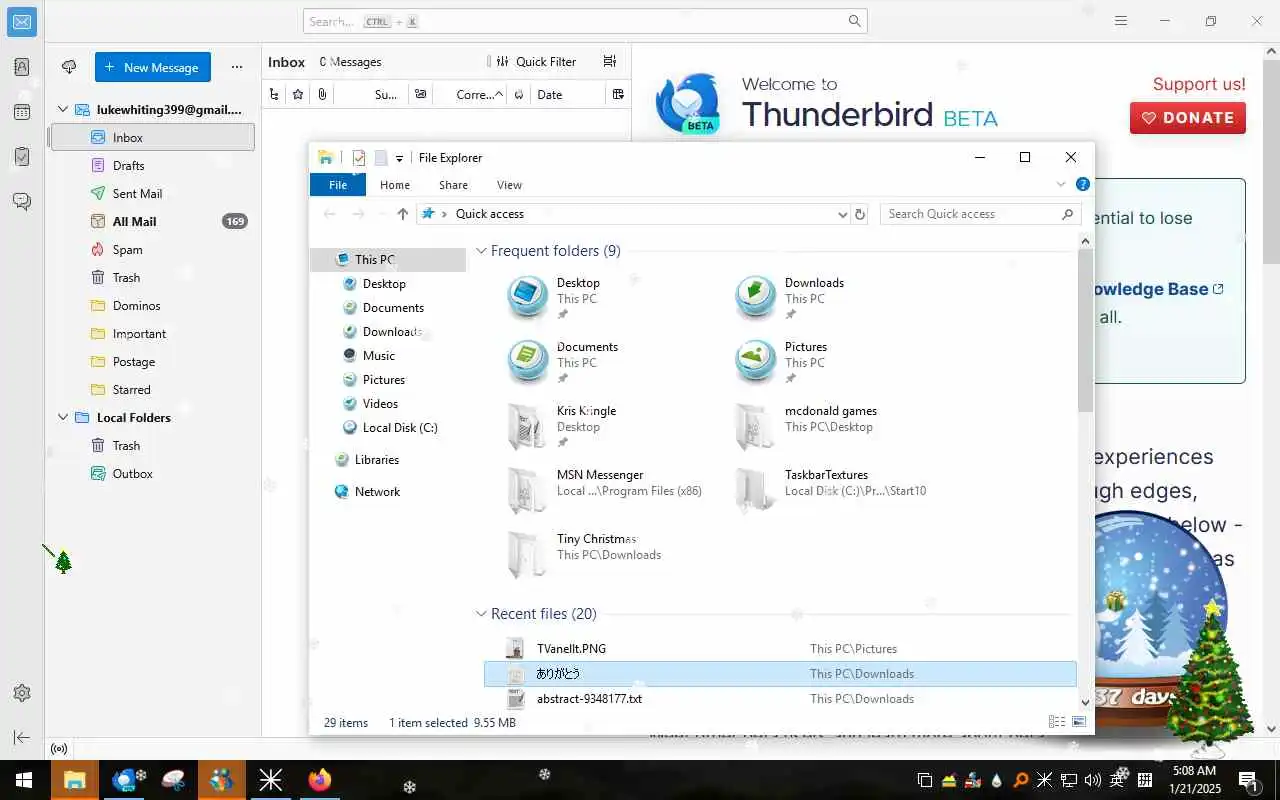The image size is (1280, 800).
Task: Click the taskbar clock showing 5:08 AM
Action: coord(1194,780)
